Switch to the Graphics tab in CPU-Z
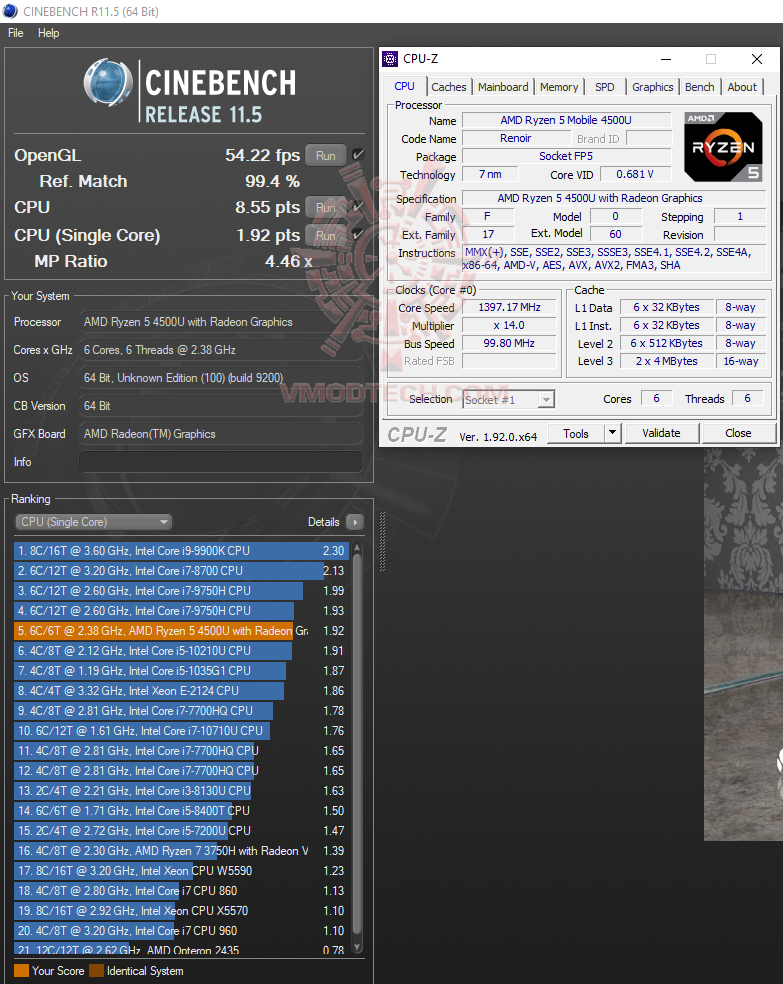Image resolution: width=783 pixels, height=984 pixels. [652, 87]
